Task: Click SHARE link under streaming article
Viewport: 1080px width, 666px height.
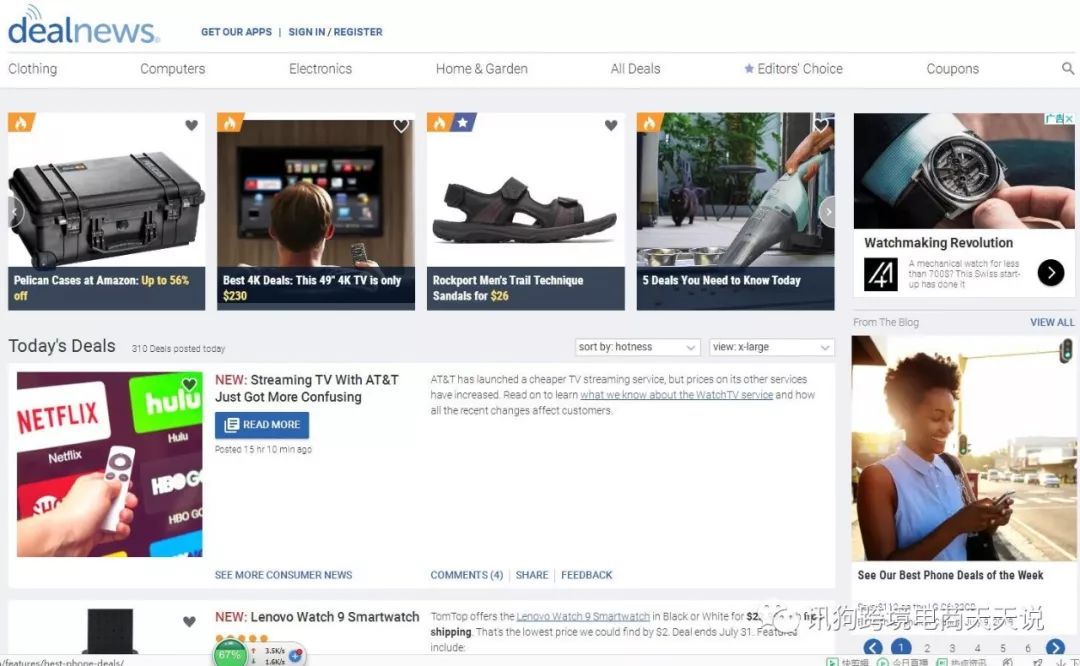Action: pos(532,574)
